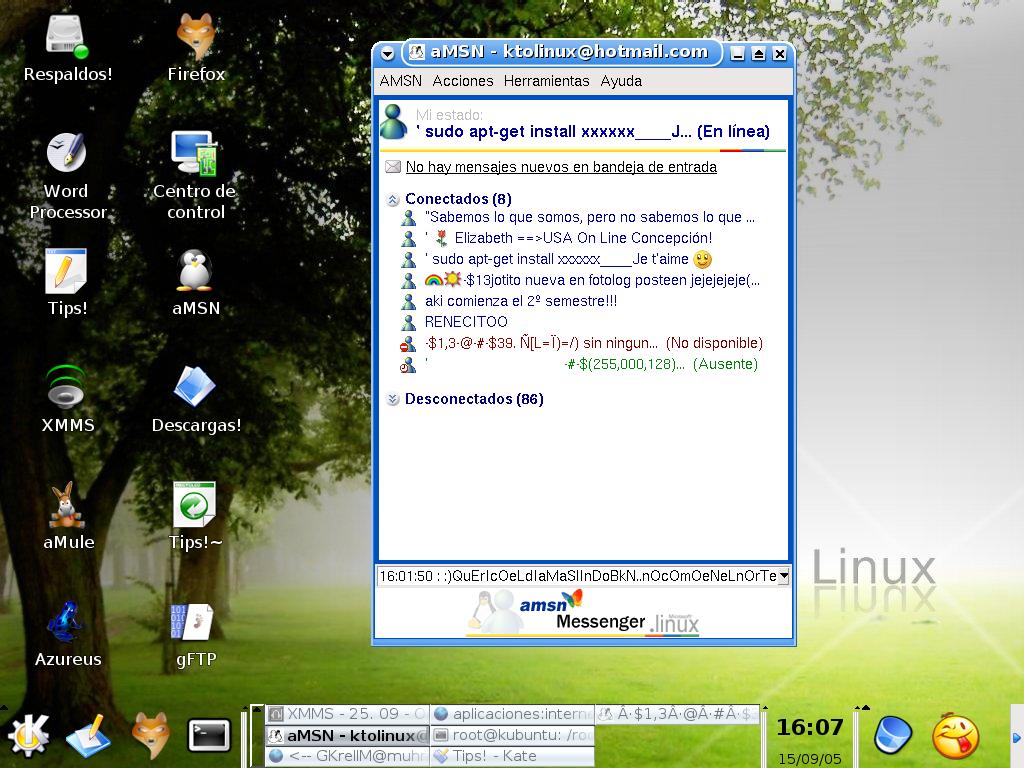Viewport: 1024px width, 768px height.
Task: Switch to aMSN - ktolinux taskbar entry
Action: pyautogui.click(x=347, y=735)
